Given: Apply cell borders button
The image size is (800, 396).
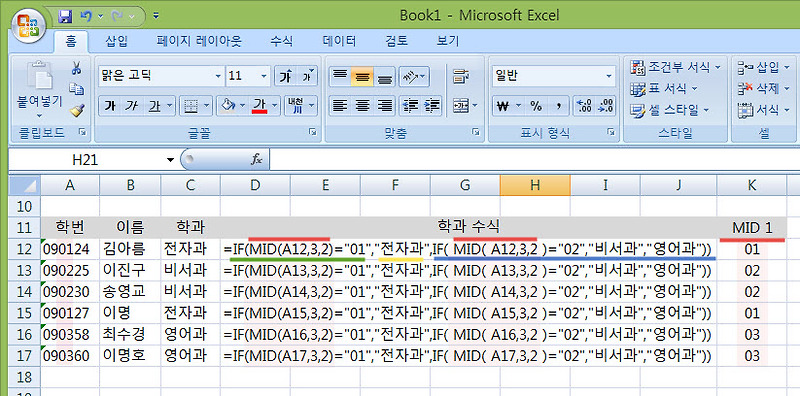Looking at the screenshot, I should (x=191, y=106).
